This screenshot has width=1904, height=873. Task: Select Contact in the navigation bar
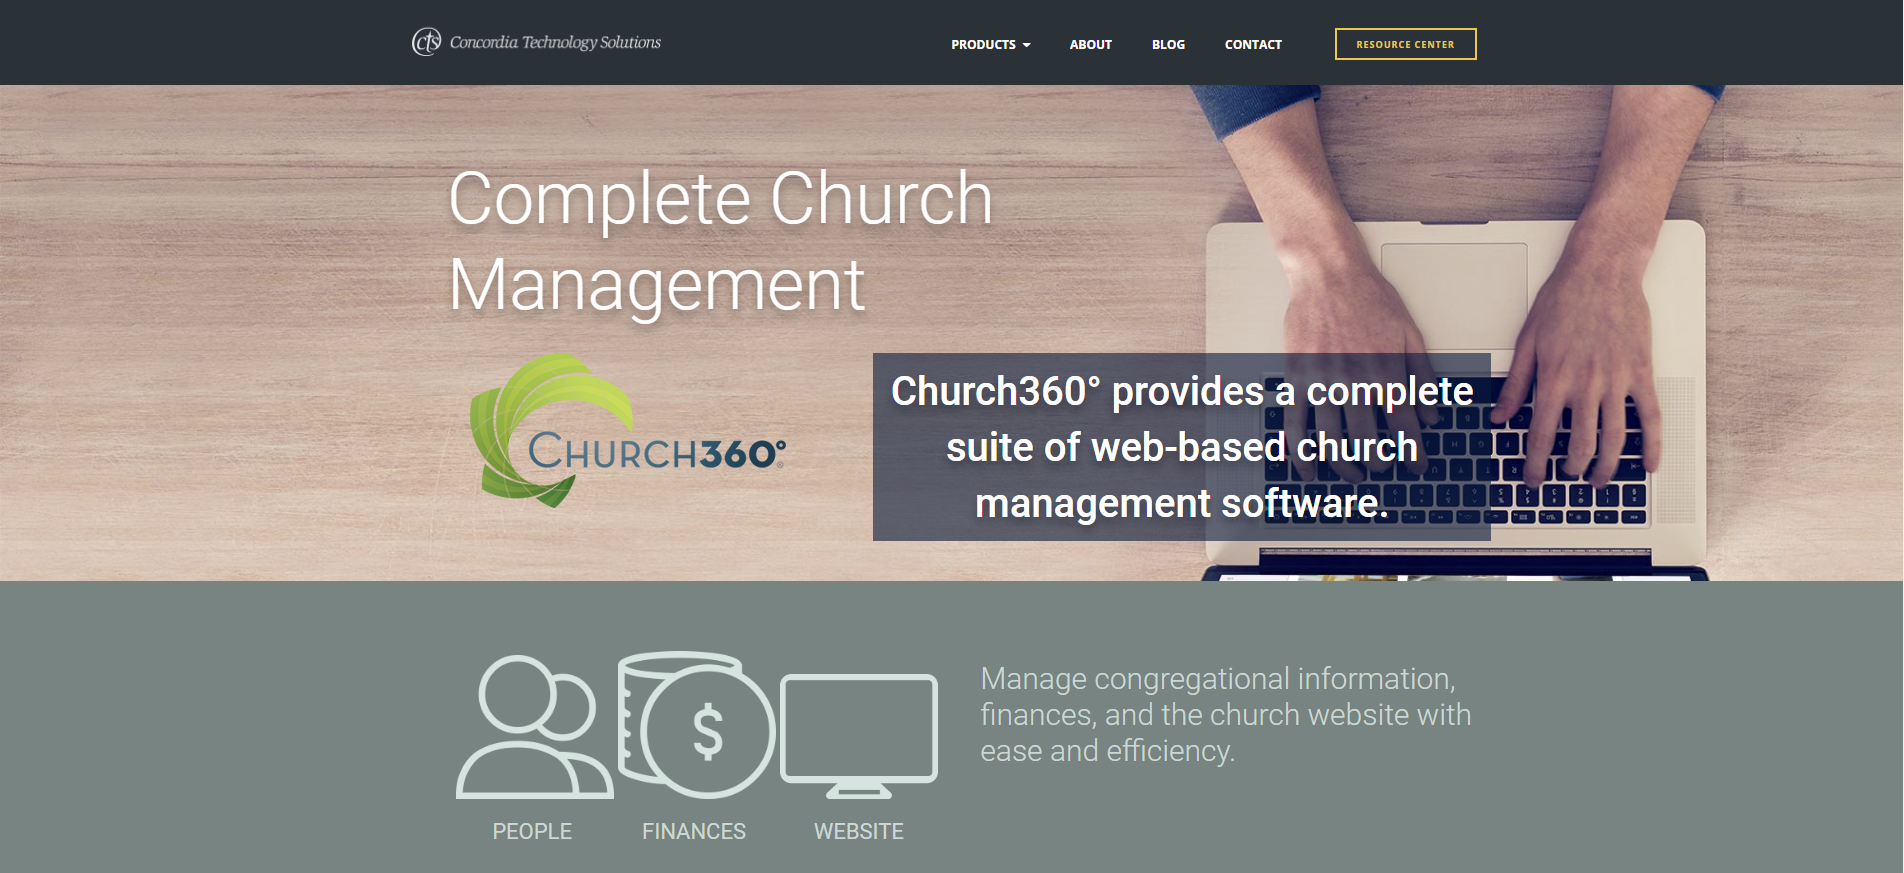(x=1253, y=44)
